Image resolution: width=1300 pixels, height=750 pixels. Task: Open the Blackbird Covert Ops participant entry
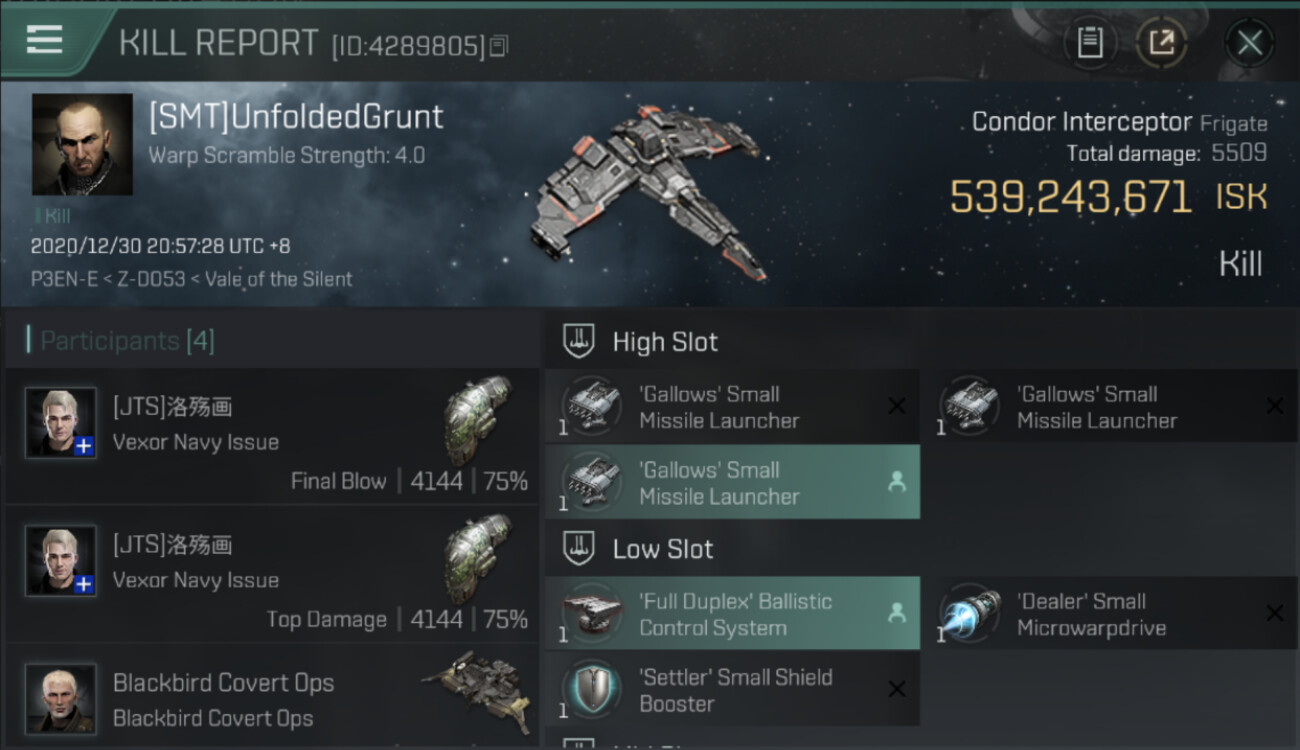272,698
